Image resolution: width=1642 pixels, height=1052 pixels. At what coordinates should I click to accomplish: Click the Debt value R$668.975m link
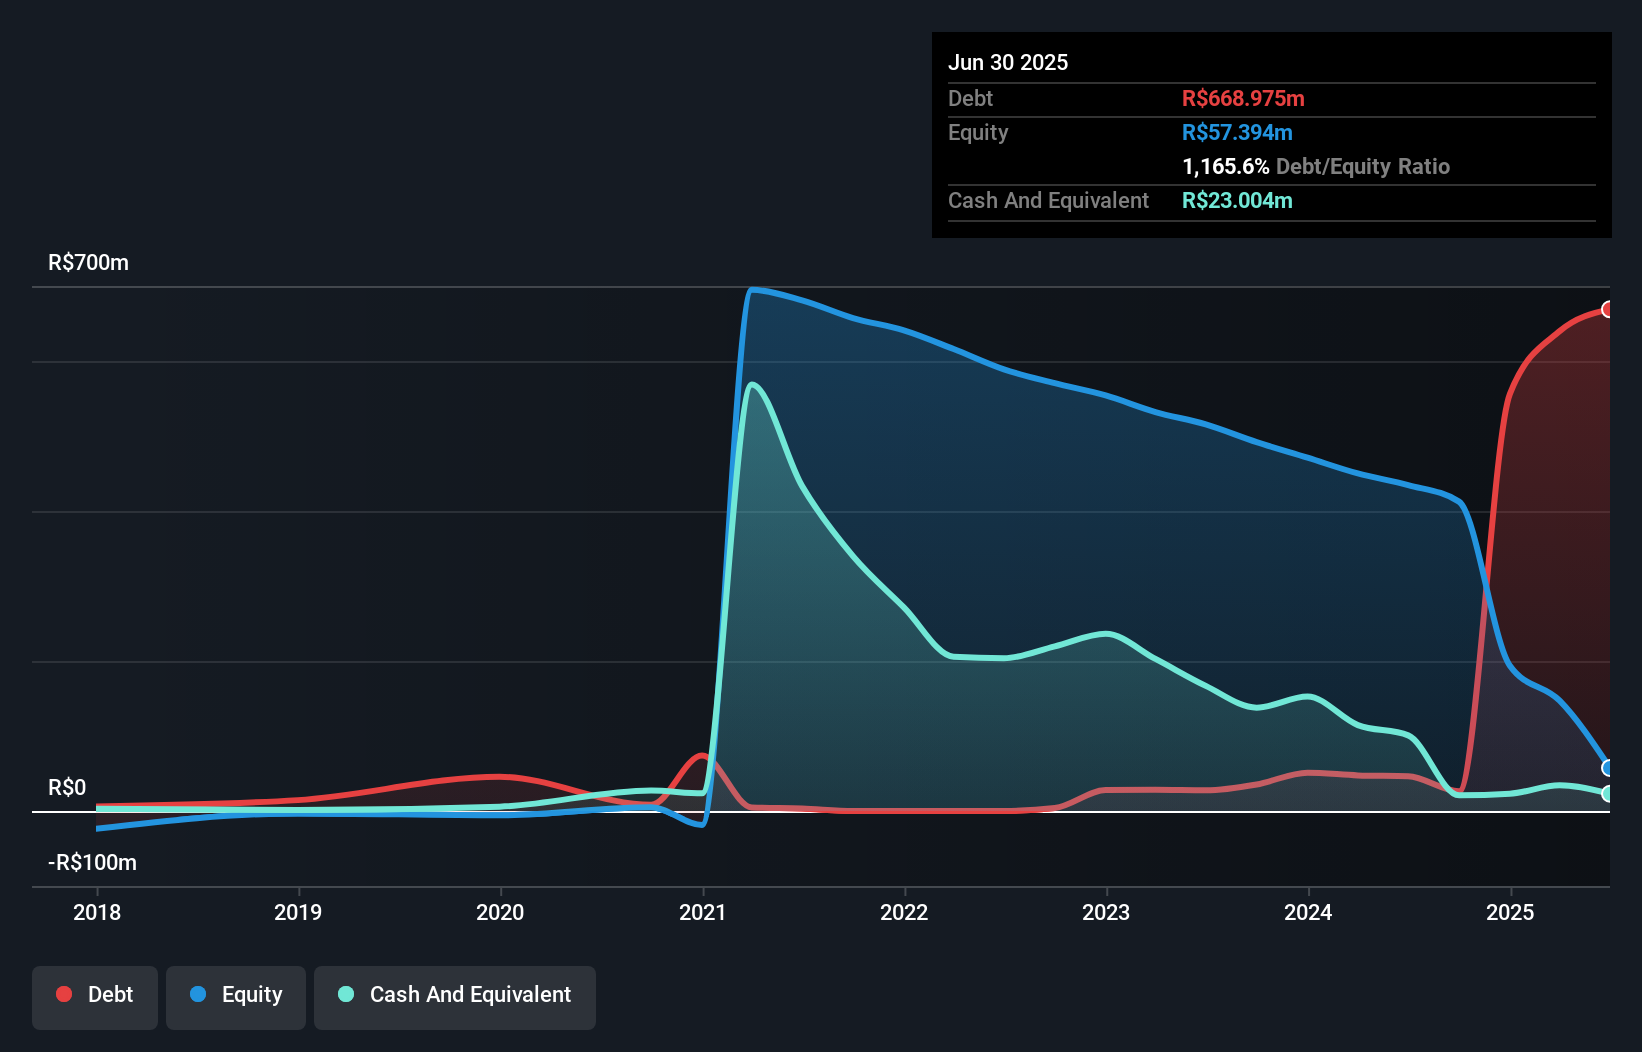tap(1243, 98)
